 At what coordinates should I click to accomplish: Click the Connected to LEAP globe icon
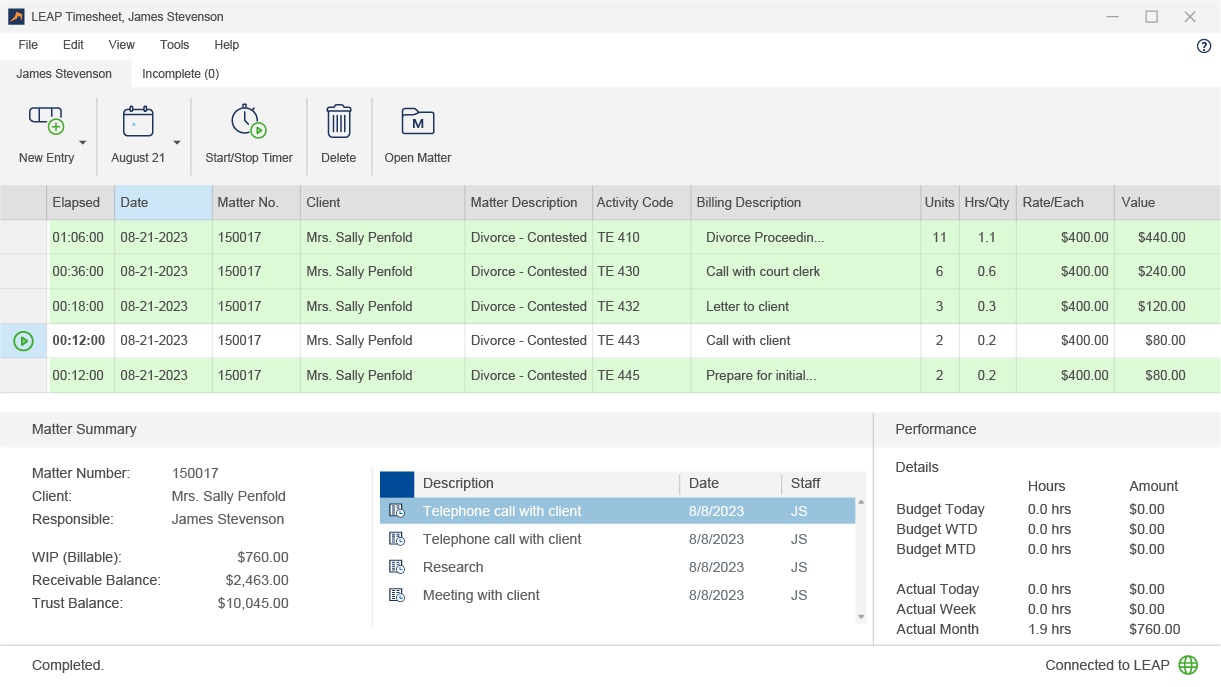(1188, 664)
